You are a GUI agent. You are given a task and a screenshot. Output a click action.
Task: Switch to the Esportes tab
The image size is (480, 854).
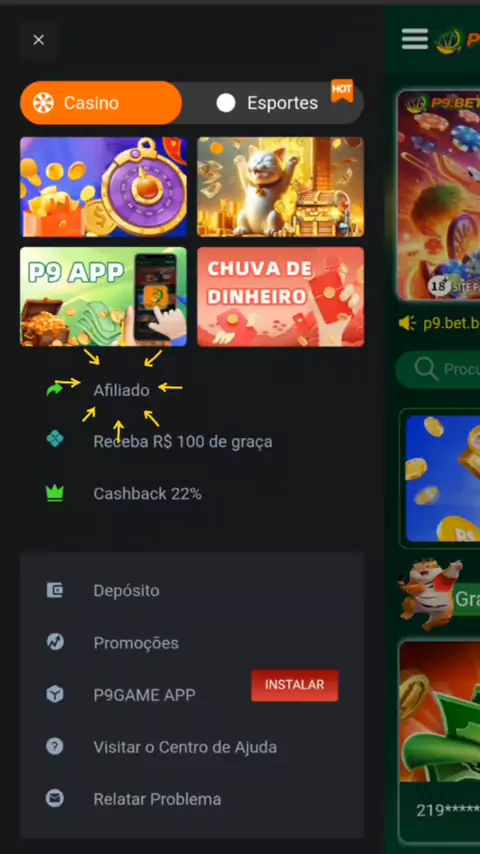pyautogui.click(x=274, y=103)
